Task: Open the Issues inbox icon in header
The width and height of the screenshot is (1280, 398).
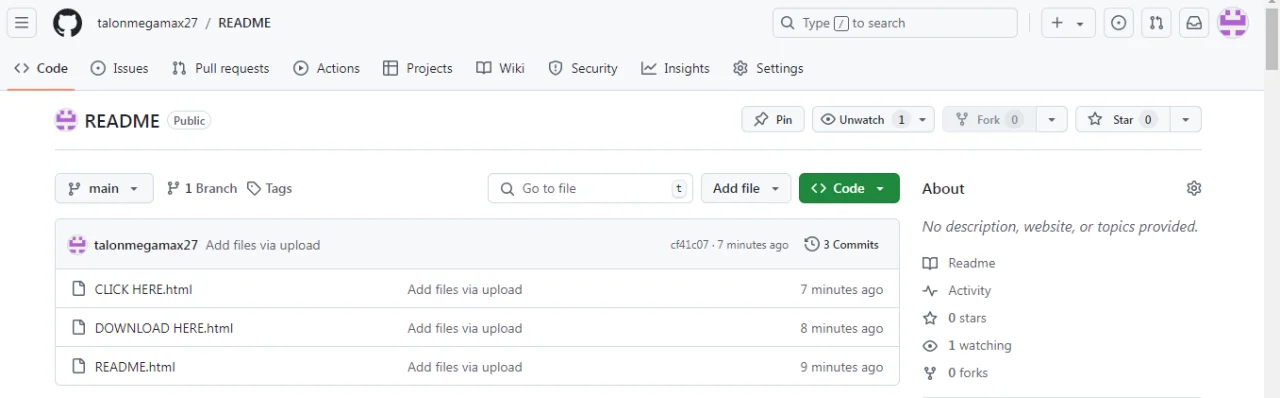Action: [1119, 23]
